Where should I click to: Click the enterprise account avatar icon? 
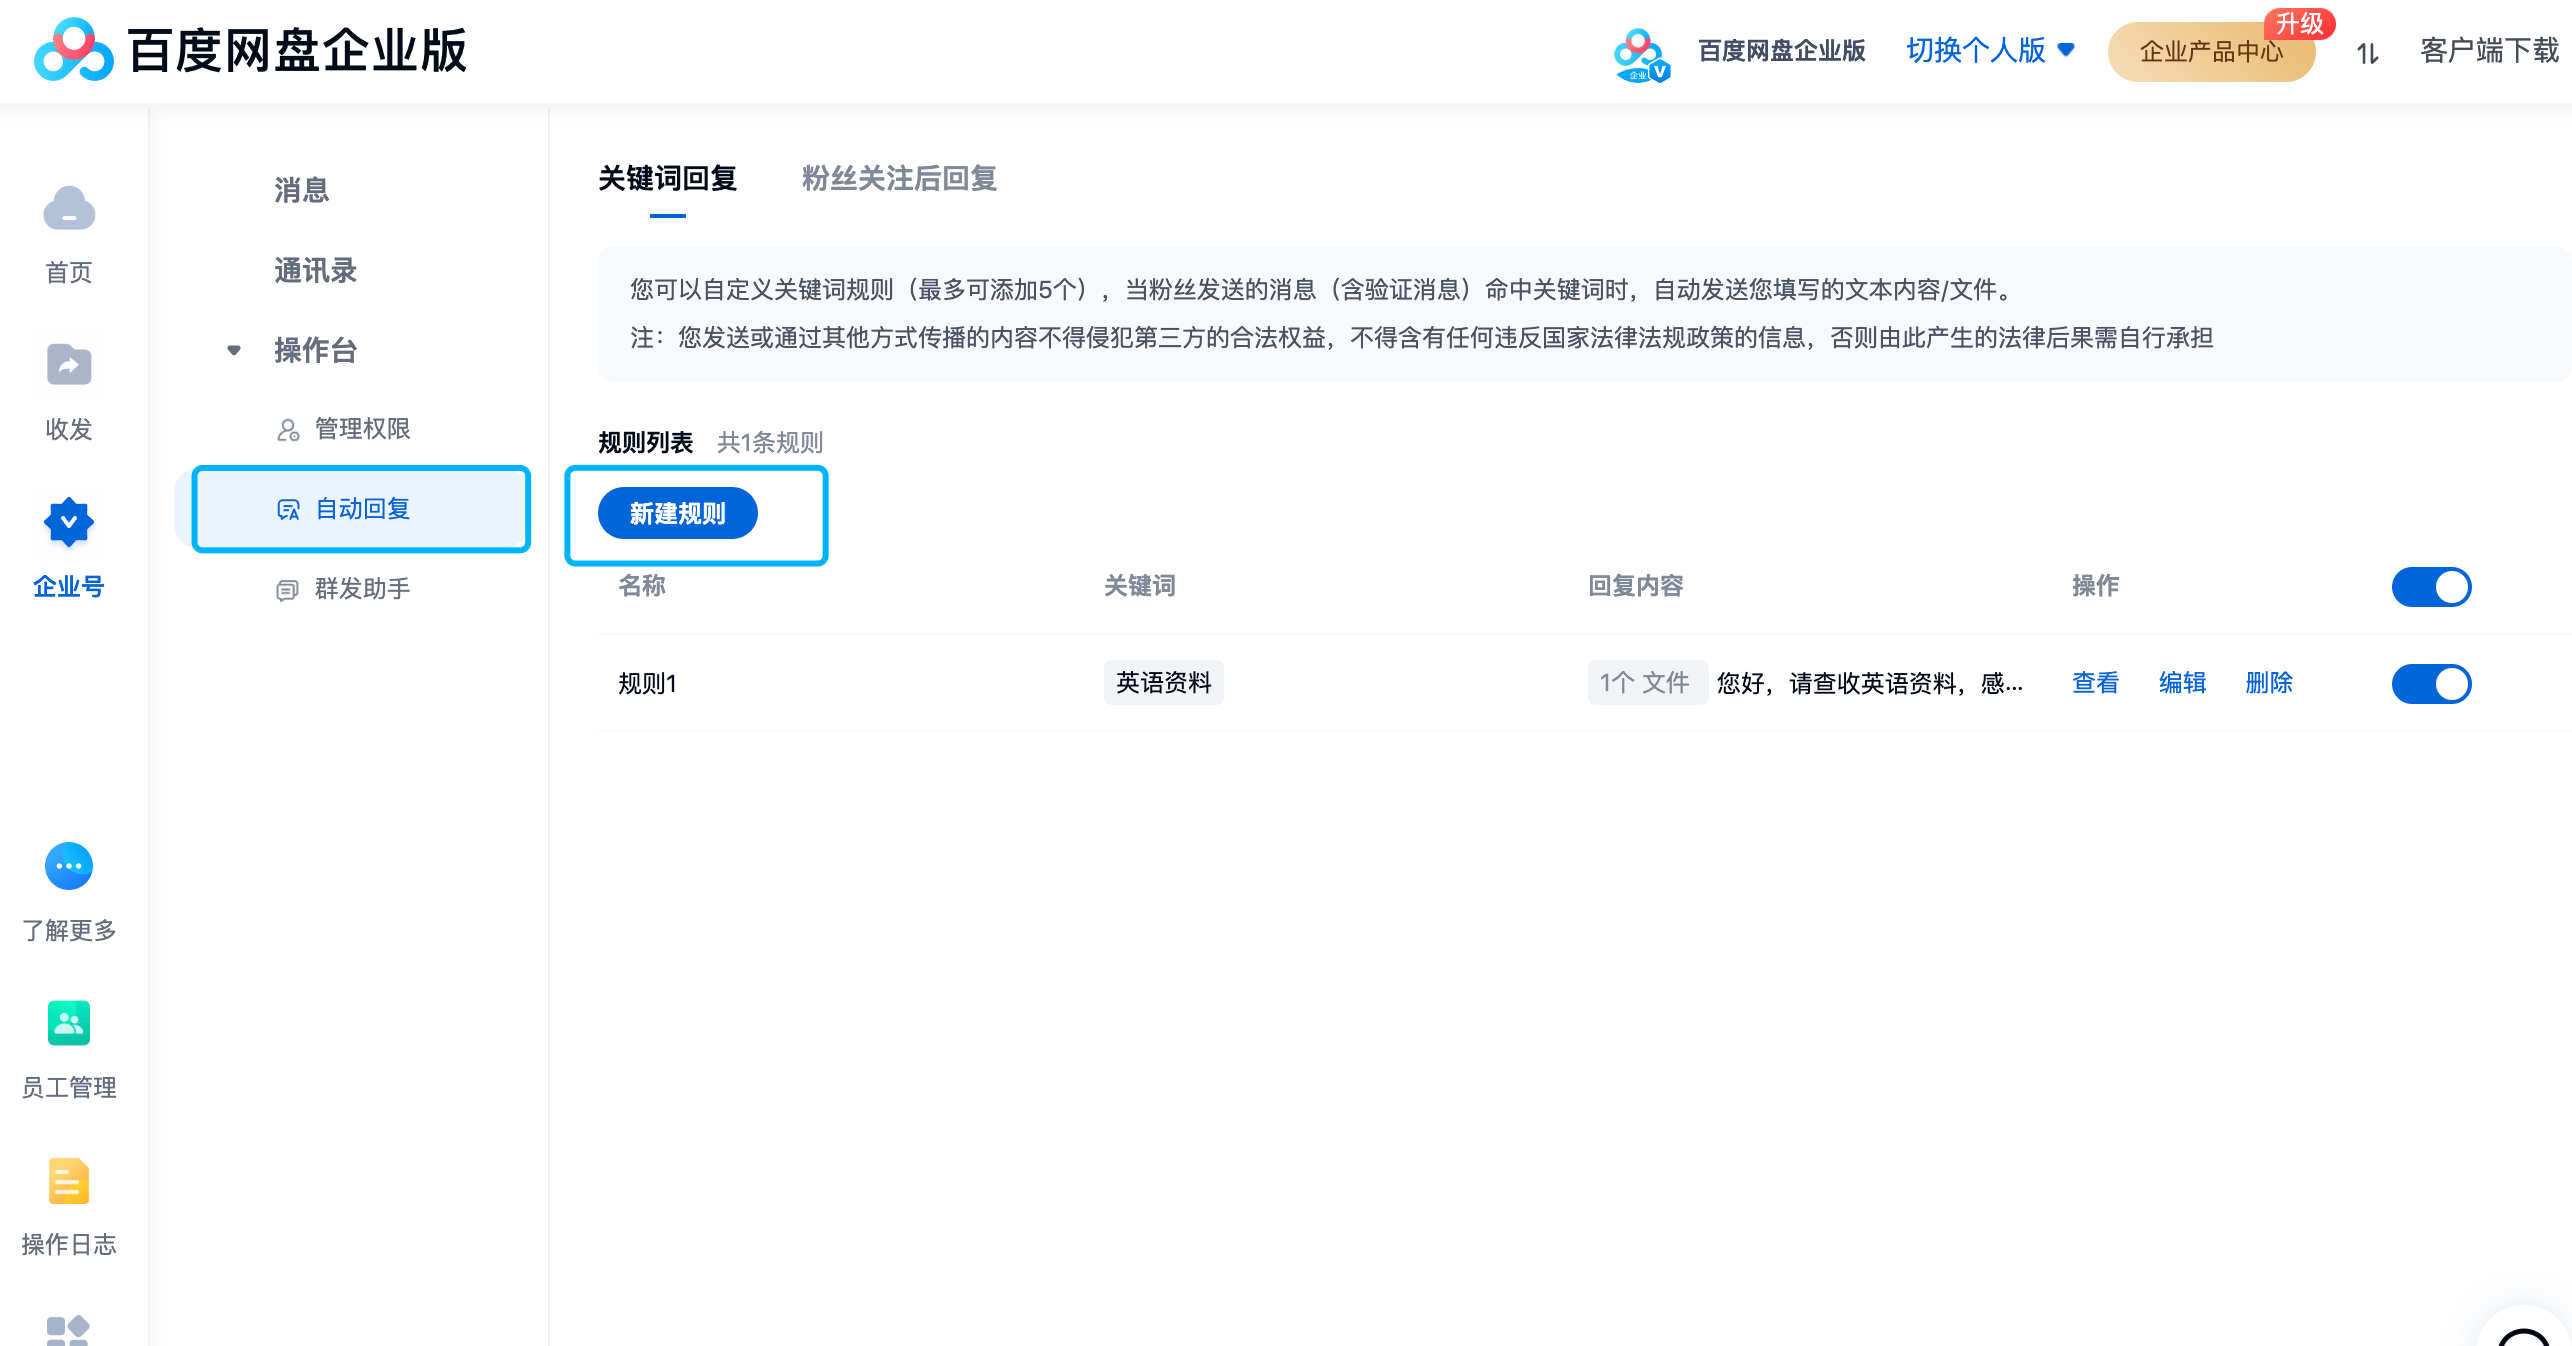1641,55
